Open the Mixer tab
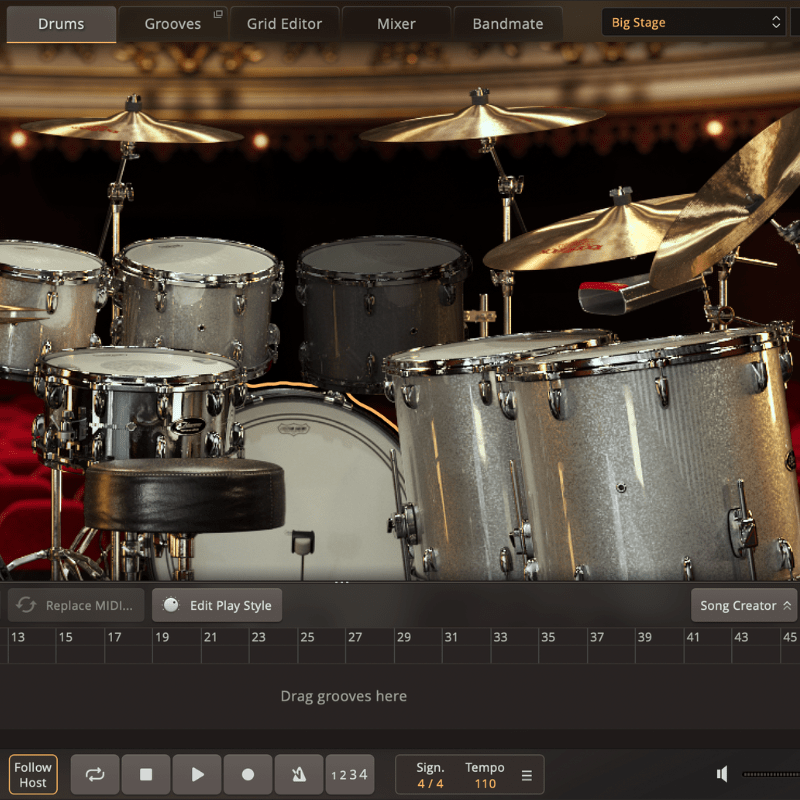Screen dimensions: 800x800 coord(396,23)
